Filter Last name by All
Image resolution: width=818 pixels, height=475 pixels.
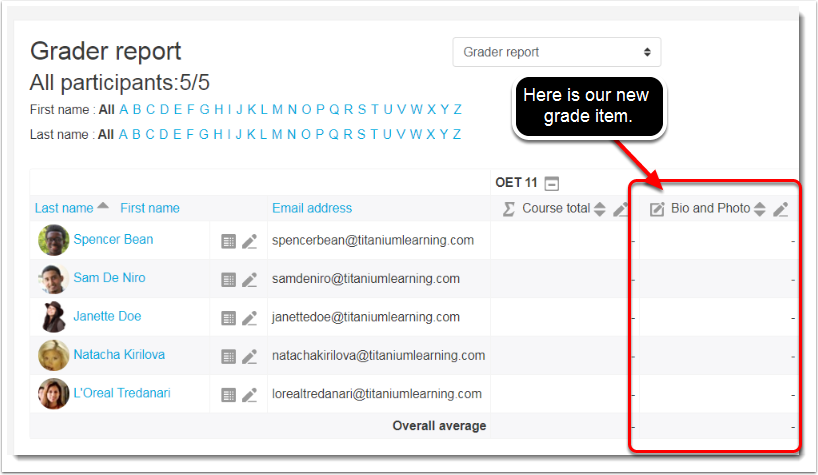coord(105,135)
